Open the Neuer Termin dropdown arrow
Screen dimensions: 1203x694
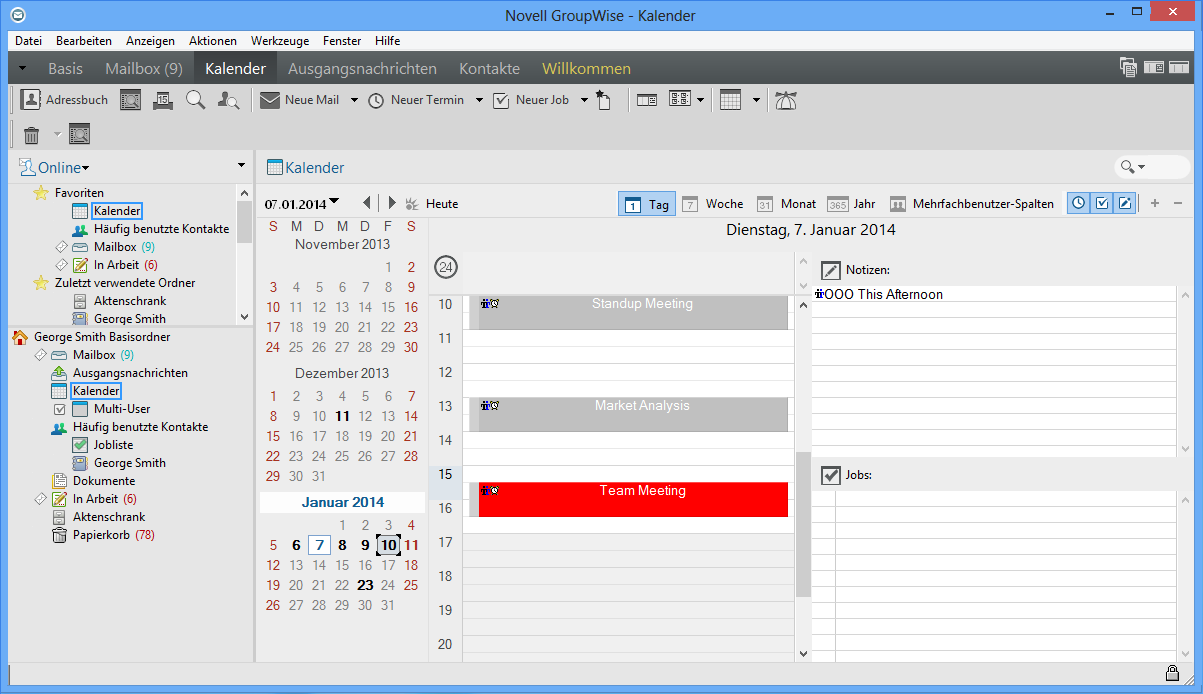[479, 100]
